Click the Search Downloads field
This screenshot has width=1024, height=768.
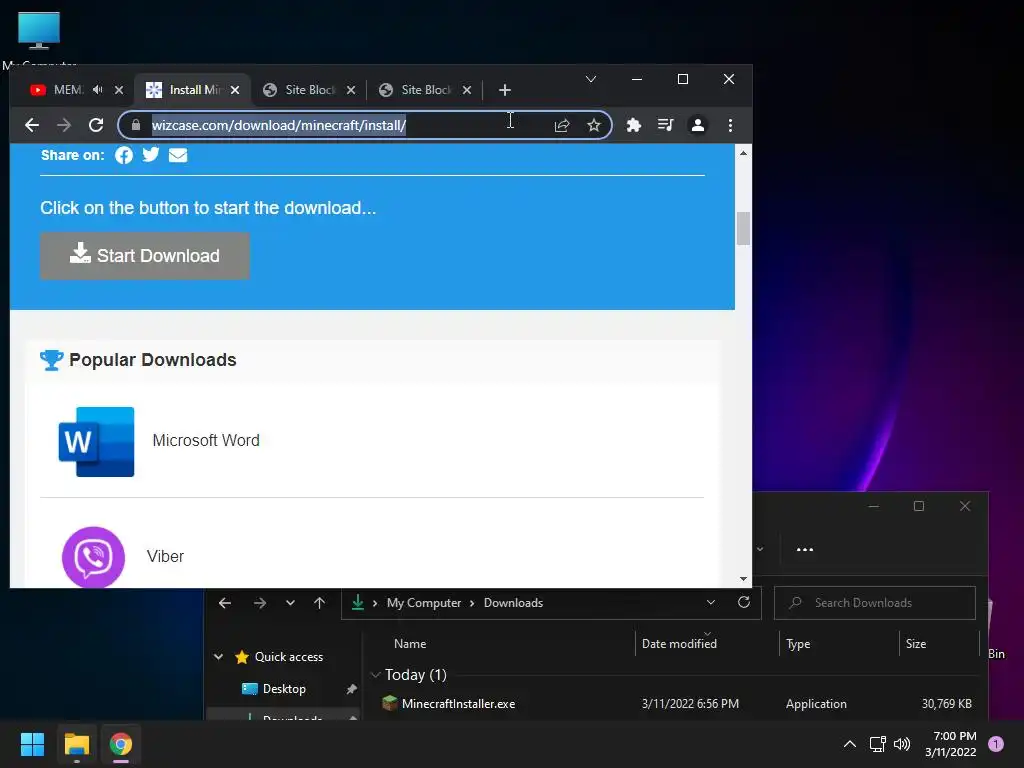click(x=874, y=603)
